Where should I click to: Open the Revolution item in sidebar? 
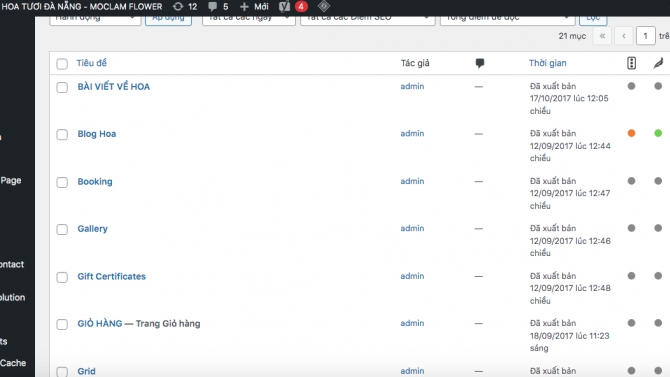[x=12, y=297]
